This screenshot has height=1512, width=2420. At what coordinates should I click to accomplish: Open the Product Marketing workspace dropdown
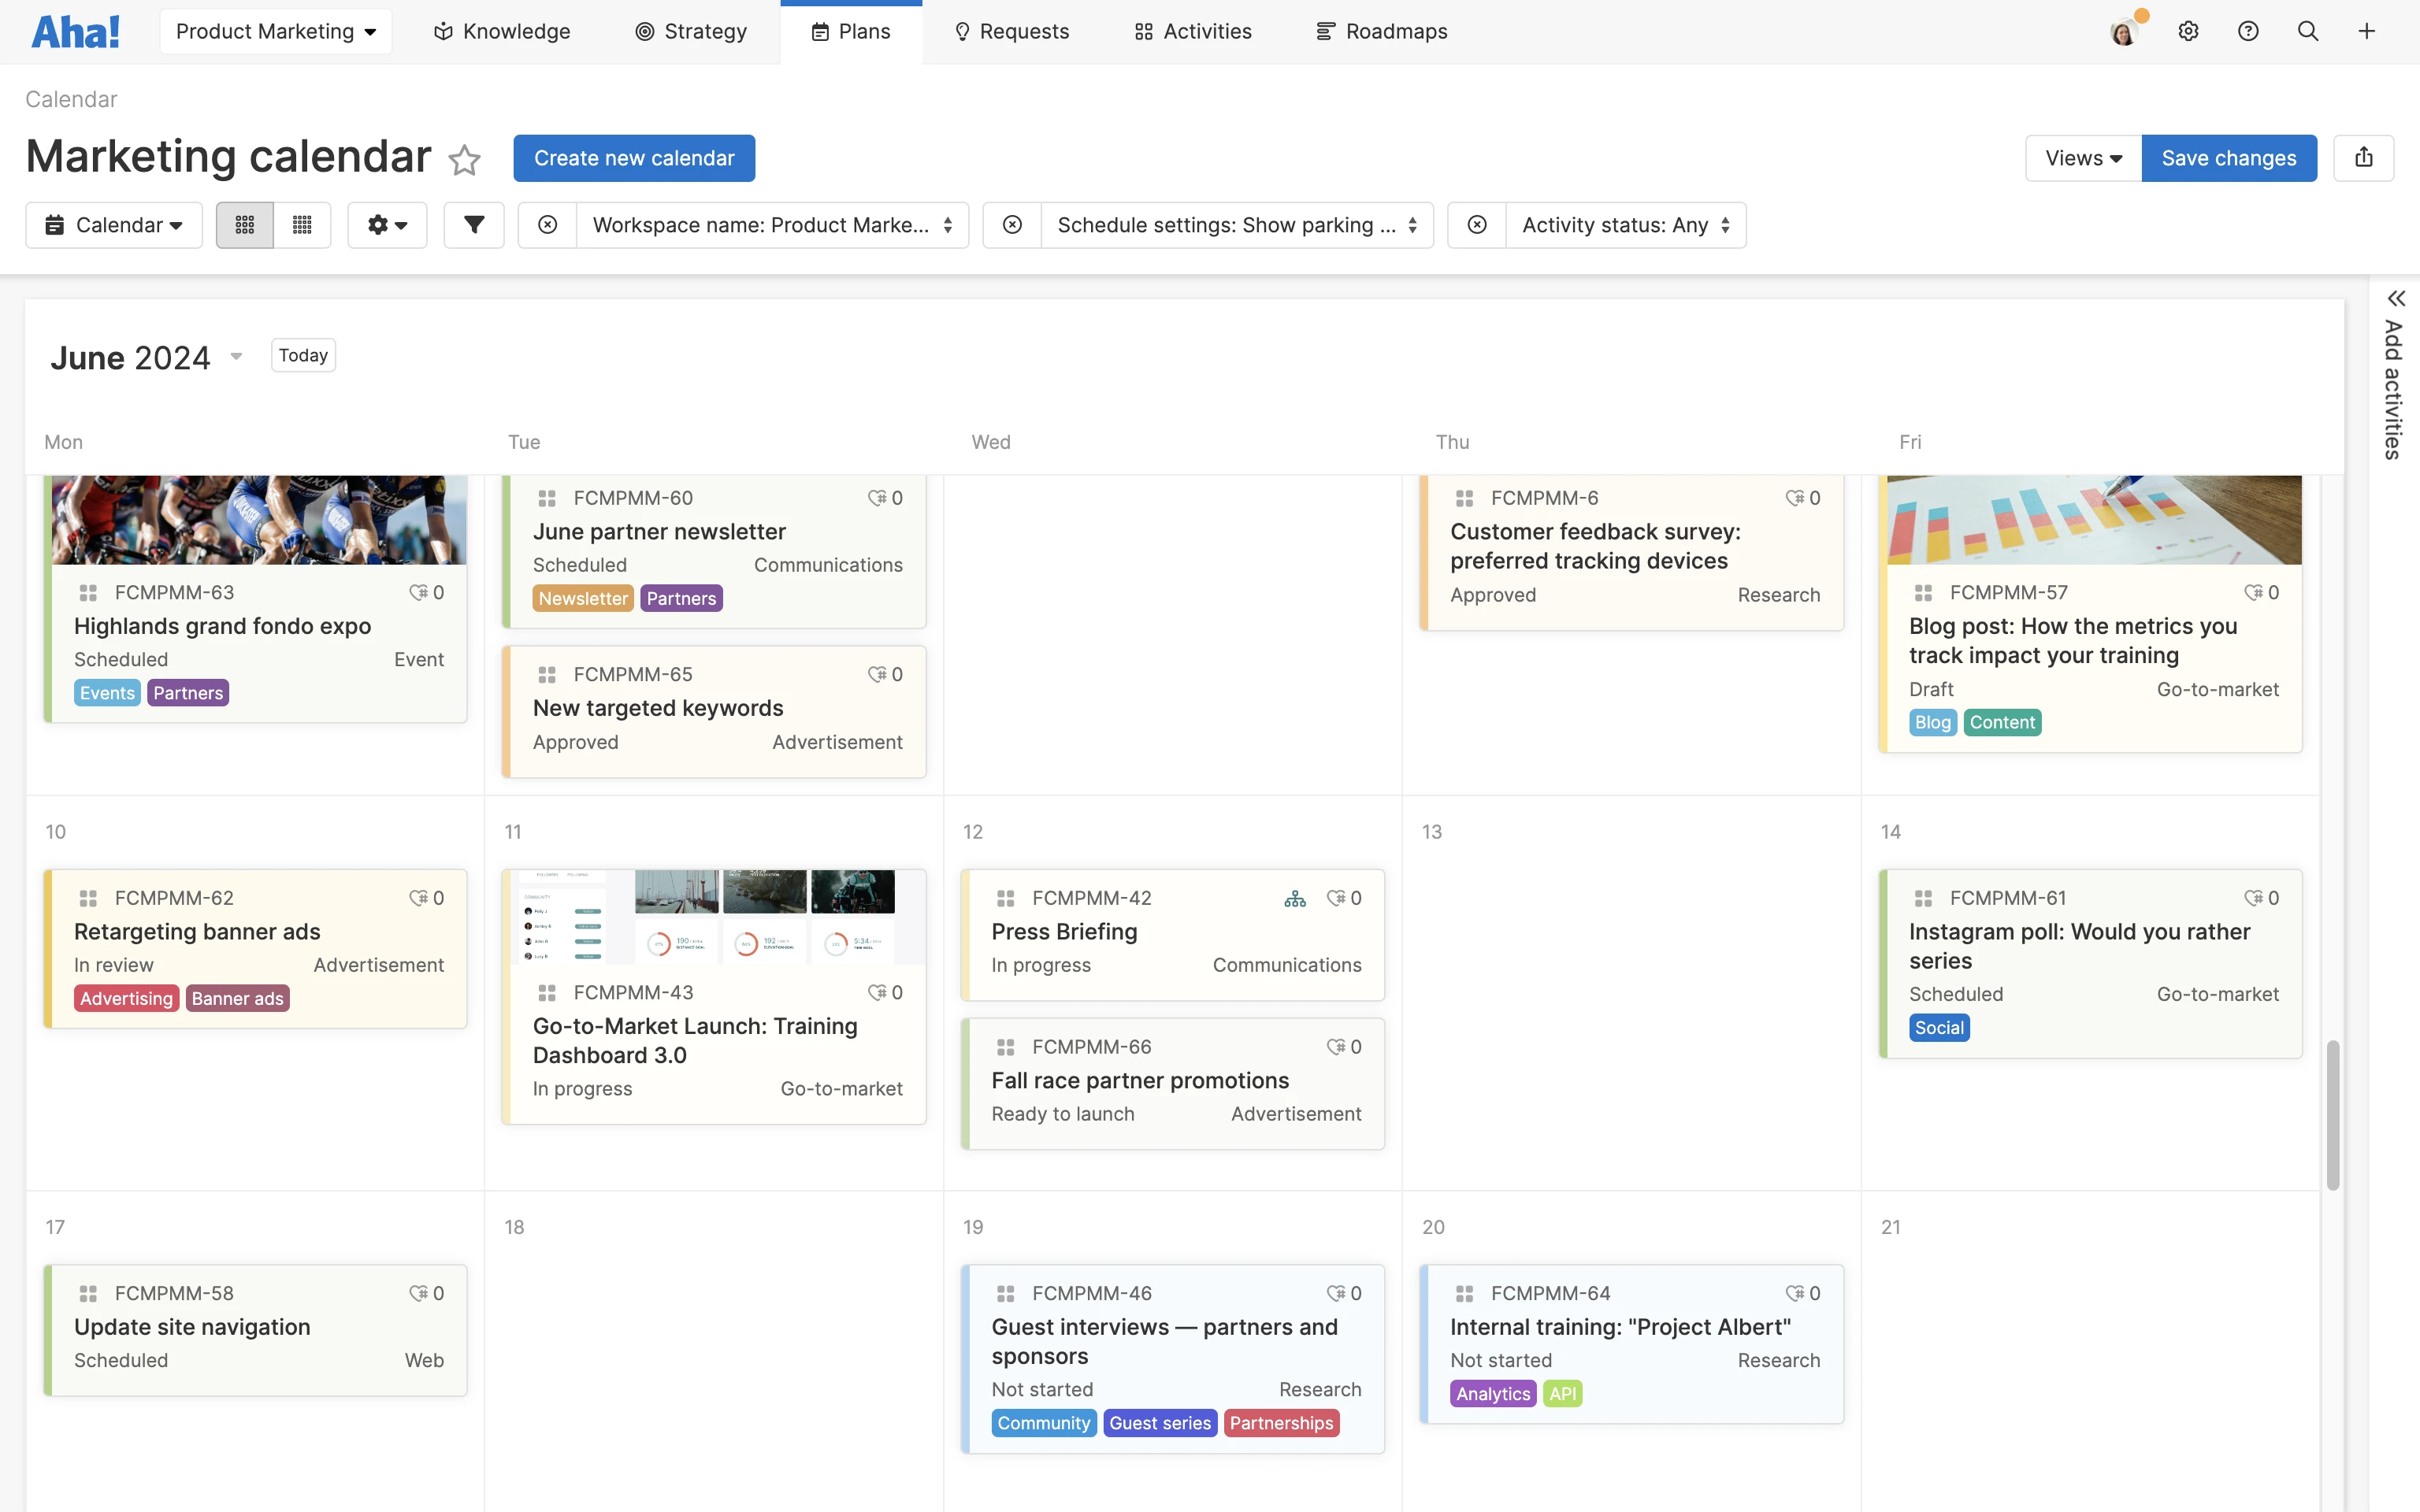tap(276, 31)
